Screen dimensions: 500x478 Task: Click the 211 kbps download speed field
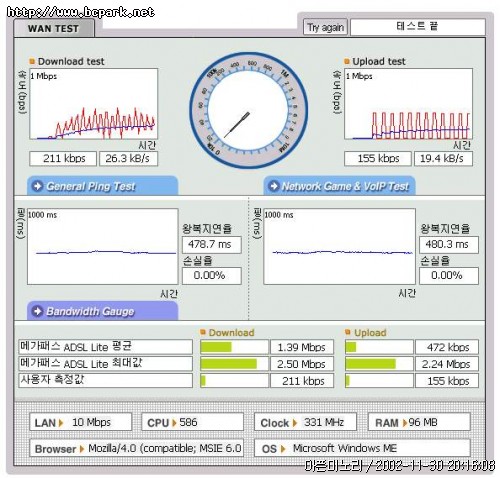(x=63, y=159)
